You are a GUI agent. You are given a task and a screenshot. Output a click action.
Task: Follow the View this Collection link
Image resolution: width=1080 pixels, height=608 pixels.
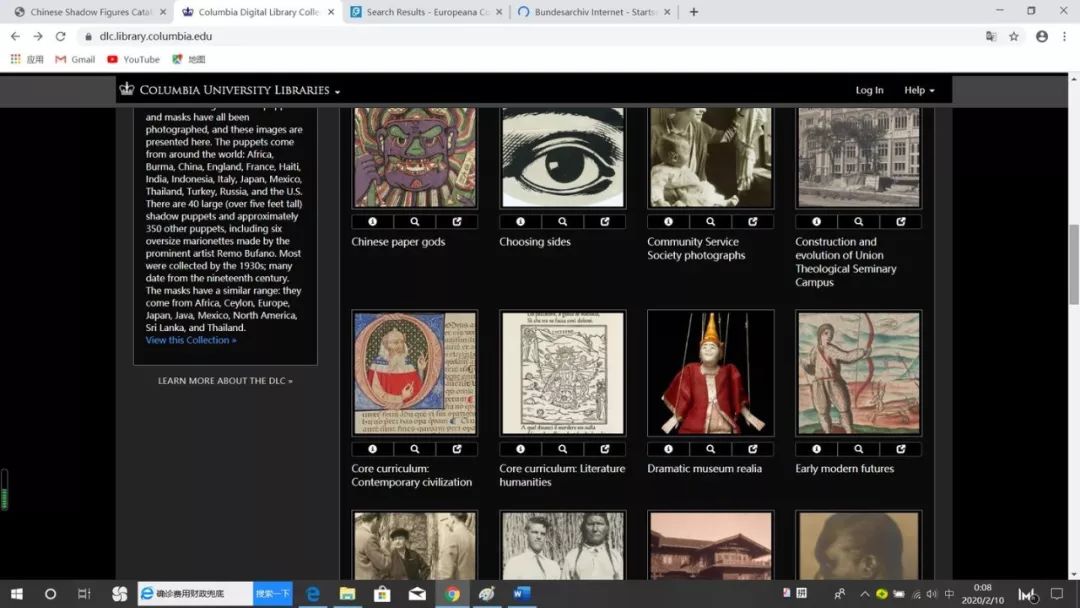(191, 340)
